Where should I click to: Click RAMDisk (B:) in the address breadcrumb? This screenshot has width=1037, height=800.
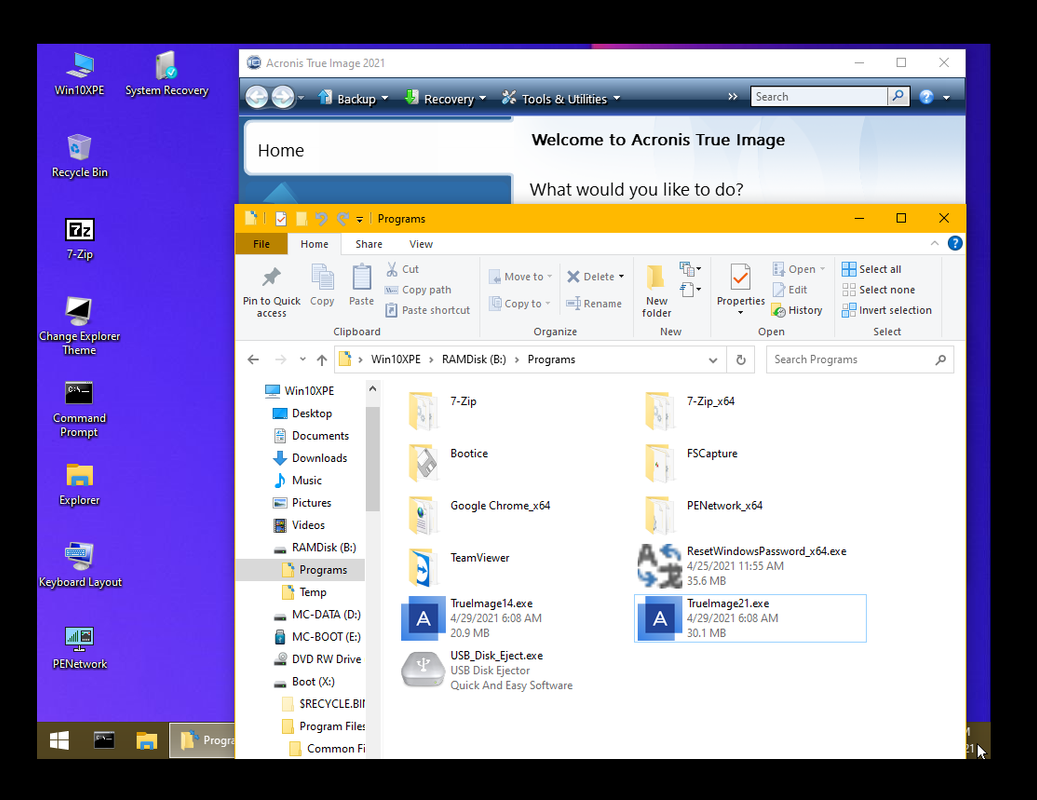tap(474, 360)
